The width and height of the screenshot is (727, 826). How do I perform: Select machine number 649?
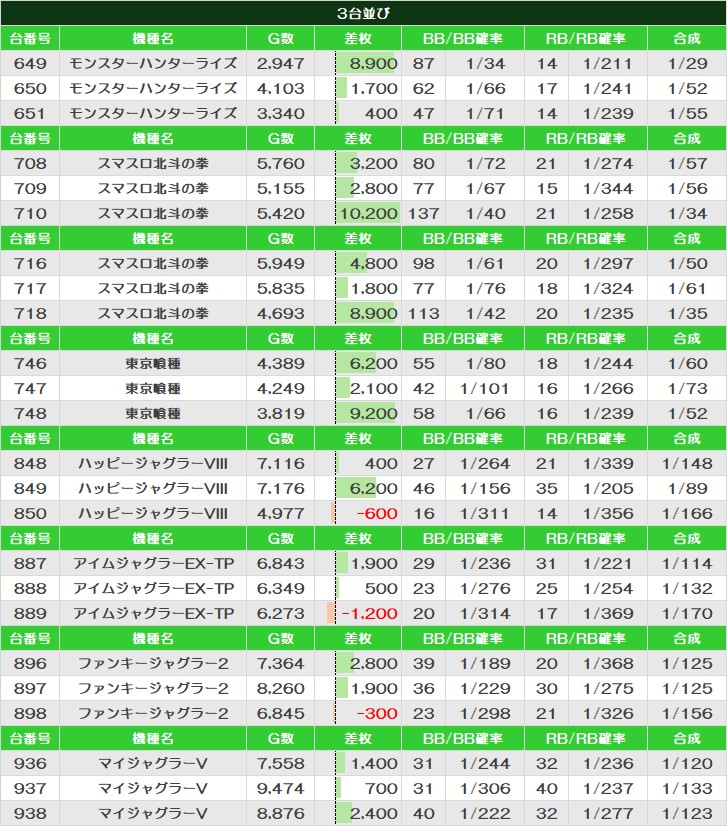(x=30, y=64)
